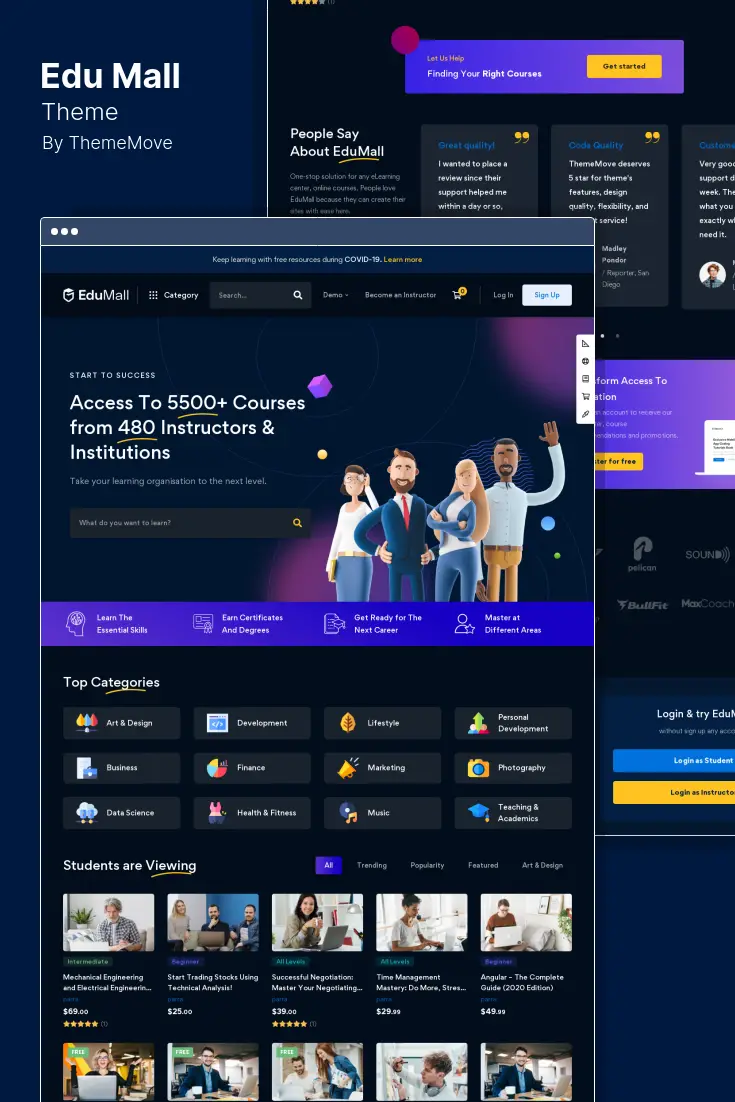This screenshot has width=735, height=1102.
Task: Click the globe icon in floating side toolbar
Action: (585, 361)
